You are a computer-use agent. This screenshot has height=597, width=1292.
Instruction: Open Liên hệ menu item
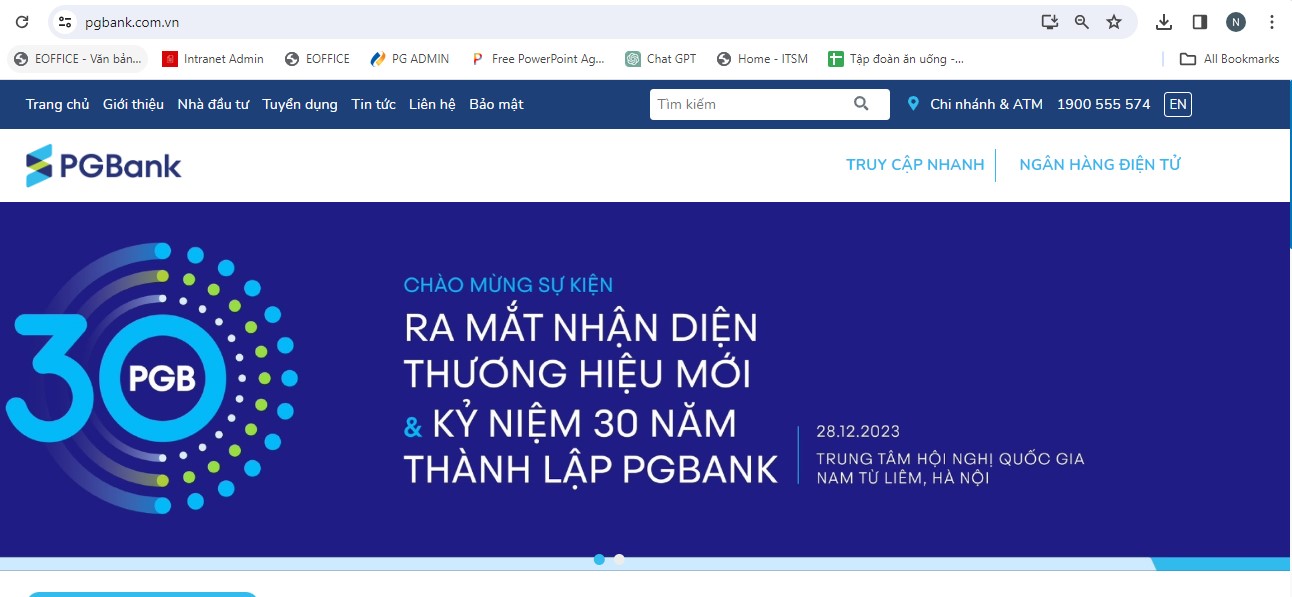tap(432, 104)
